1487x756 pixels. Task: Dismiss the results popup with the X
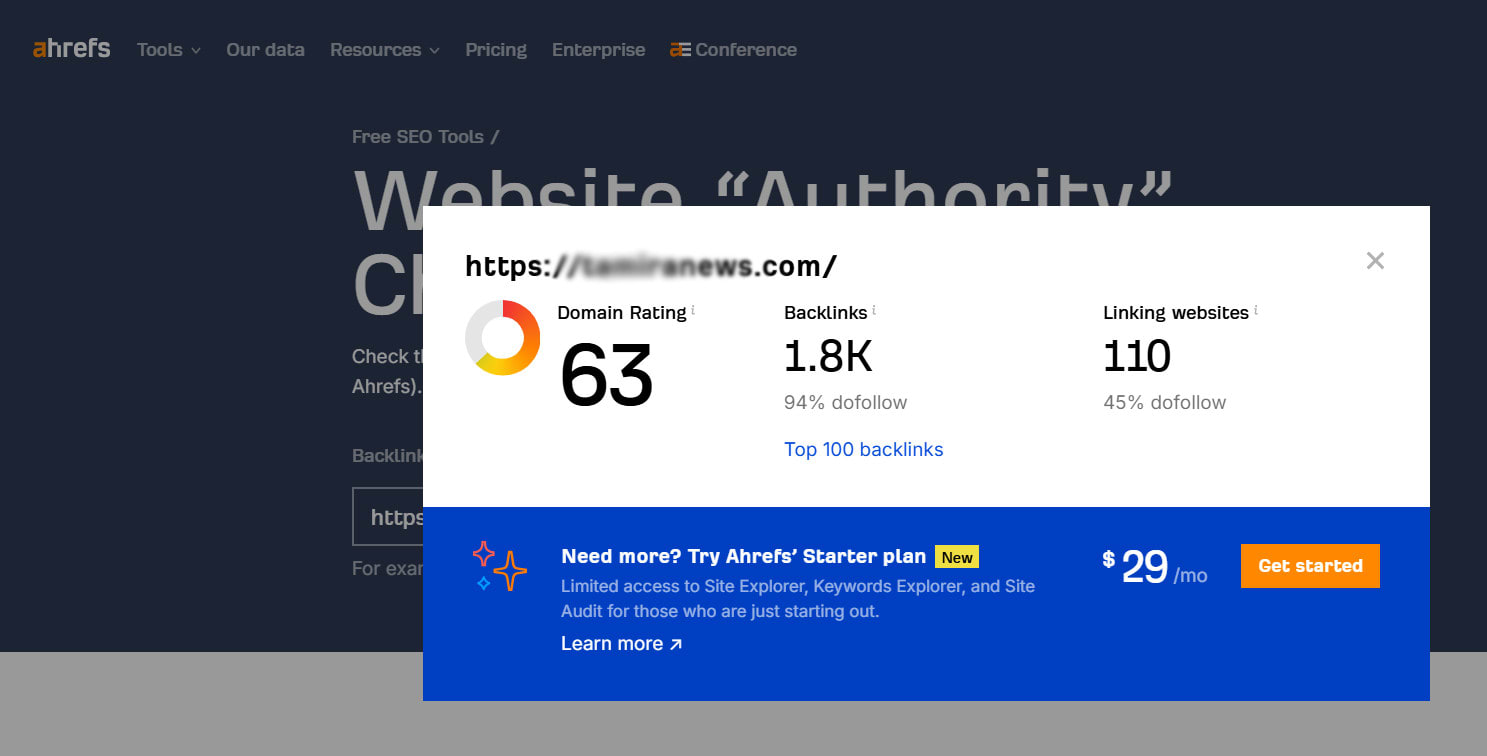click(x=1375, y=260)
